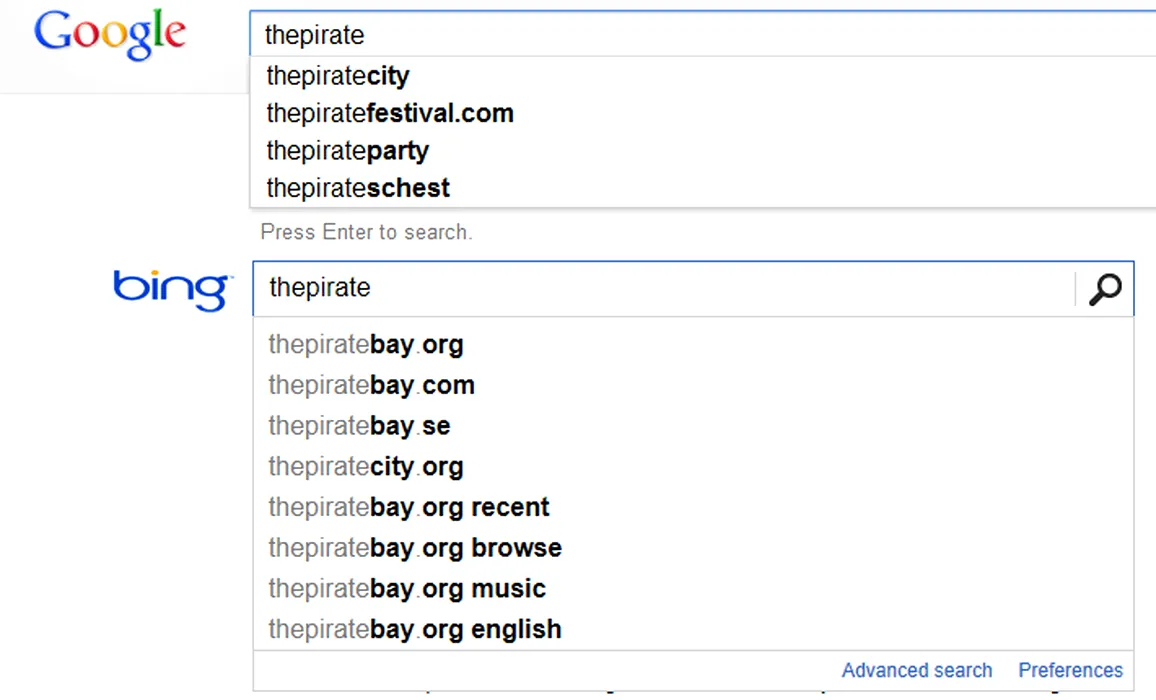
Task: Open the Preferences link
Action: 1070,670
